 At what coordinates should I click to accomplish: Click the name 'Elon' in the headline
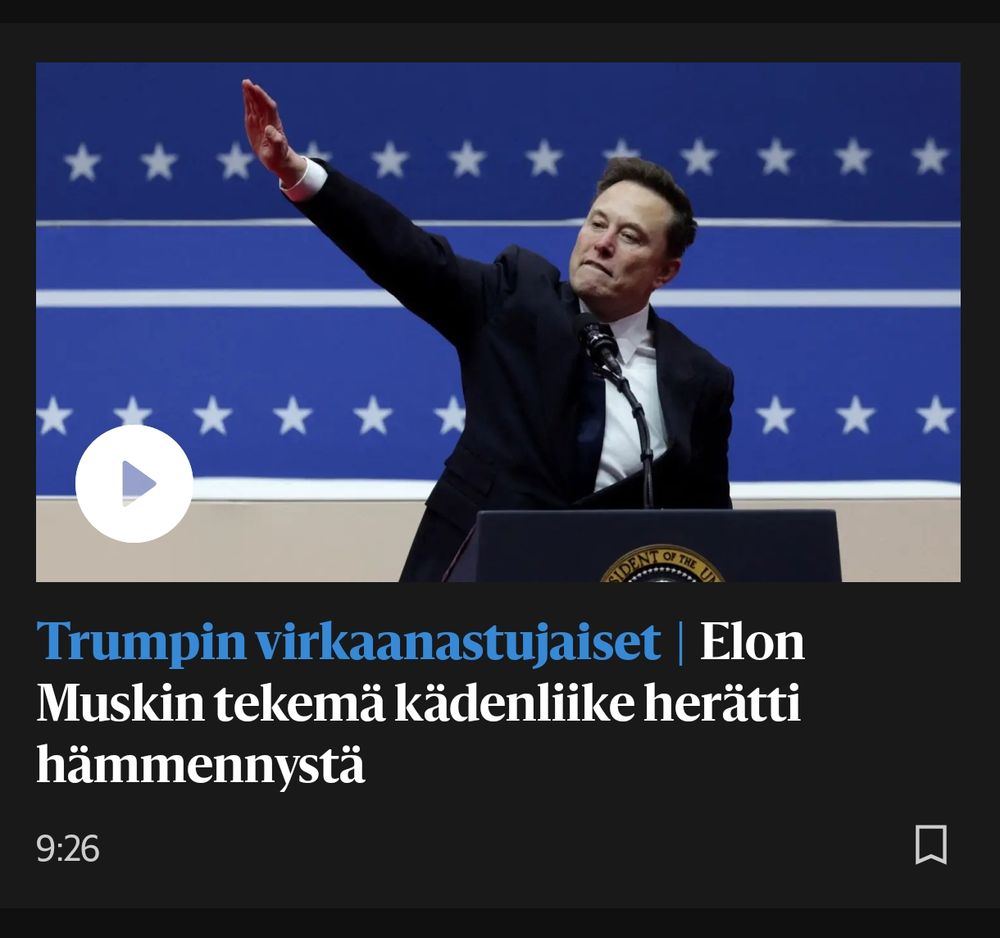click(x=753, y=641)
